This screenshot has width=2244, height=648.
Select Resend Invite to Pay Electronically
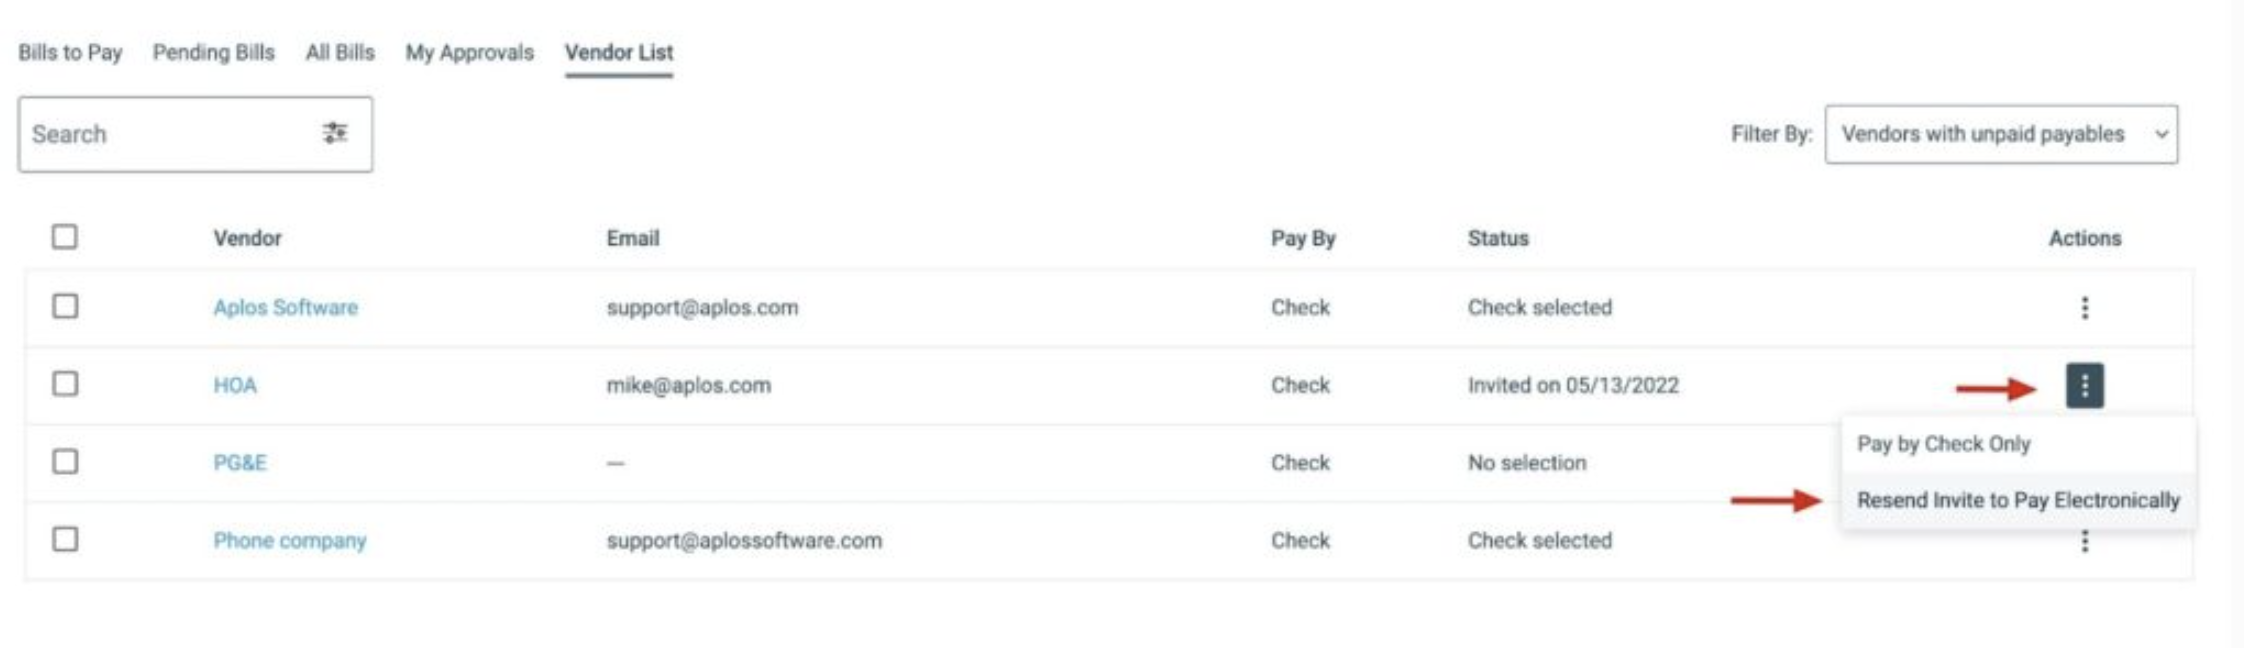[2018, 500]
